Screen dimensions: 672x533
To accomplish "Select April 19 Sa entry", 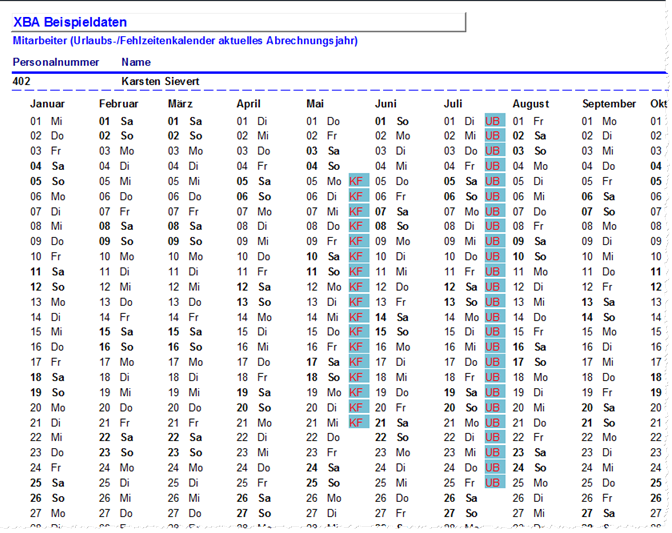I will [254, 392].
